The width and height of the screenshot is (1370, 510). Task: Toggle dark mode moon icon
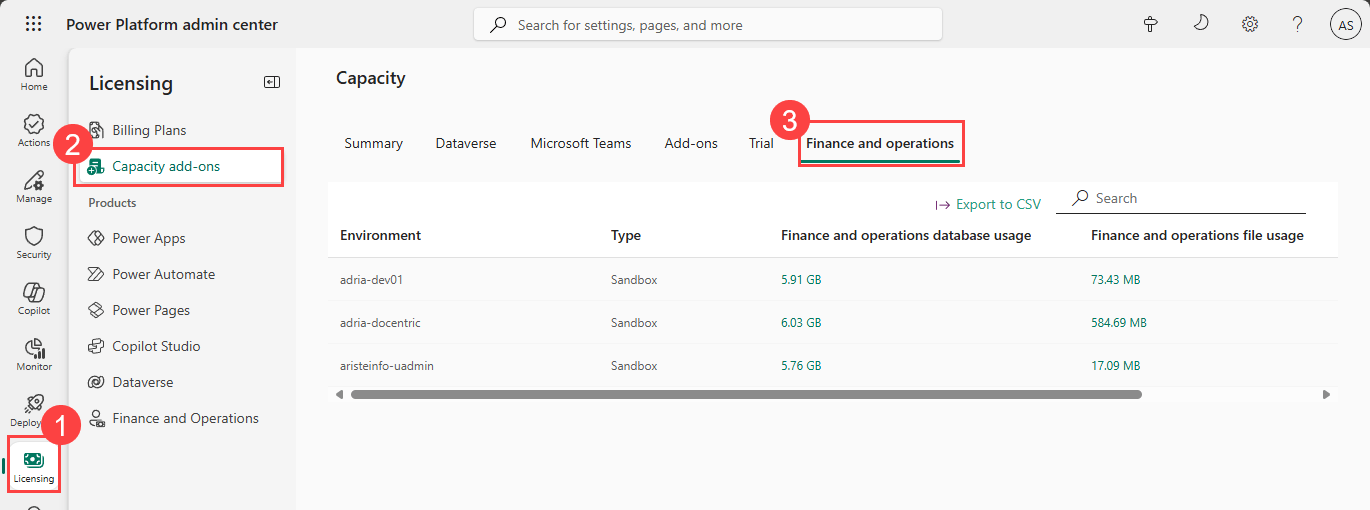[1201, 25]
